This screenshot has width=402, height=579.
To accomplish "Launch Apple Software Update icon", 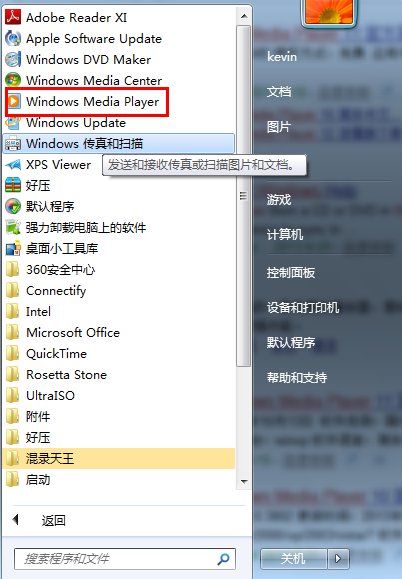I will pyautogui.click(x=13, y=38).
